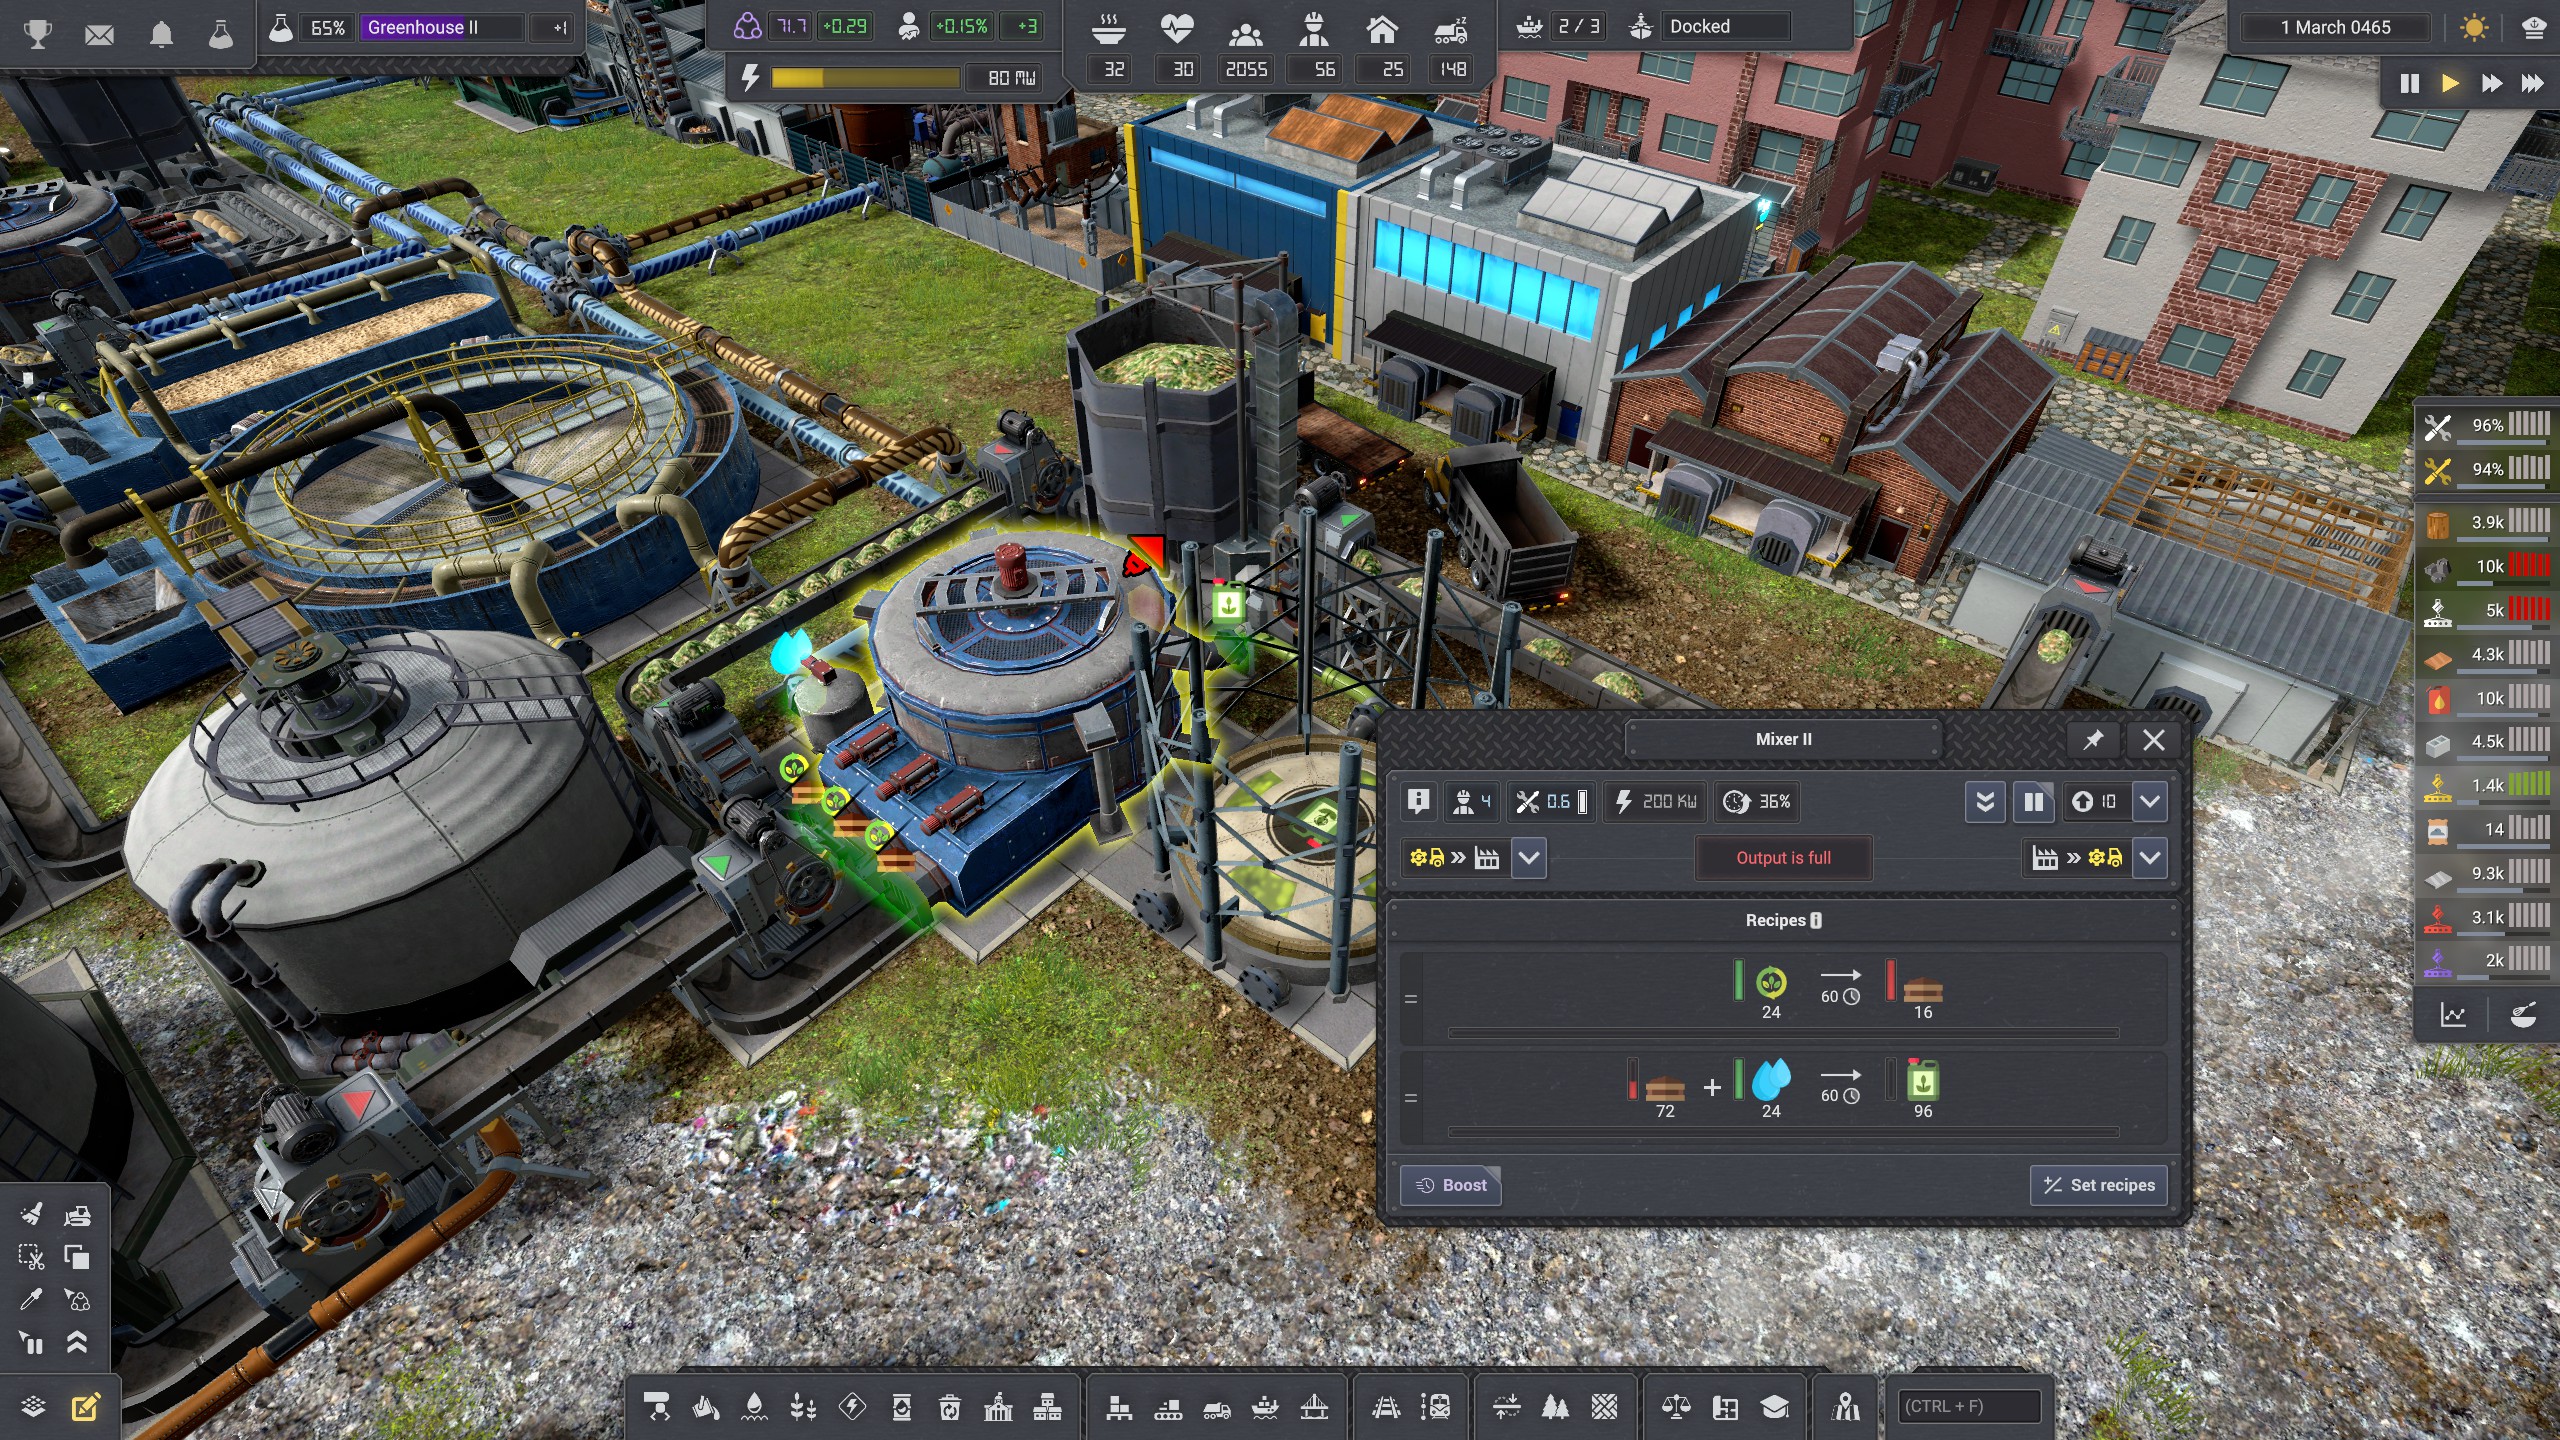Open the power and electricity build category
The height and width of the screenshot is (1440, 2560).
852,1408
